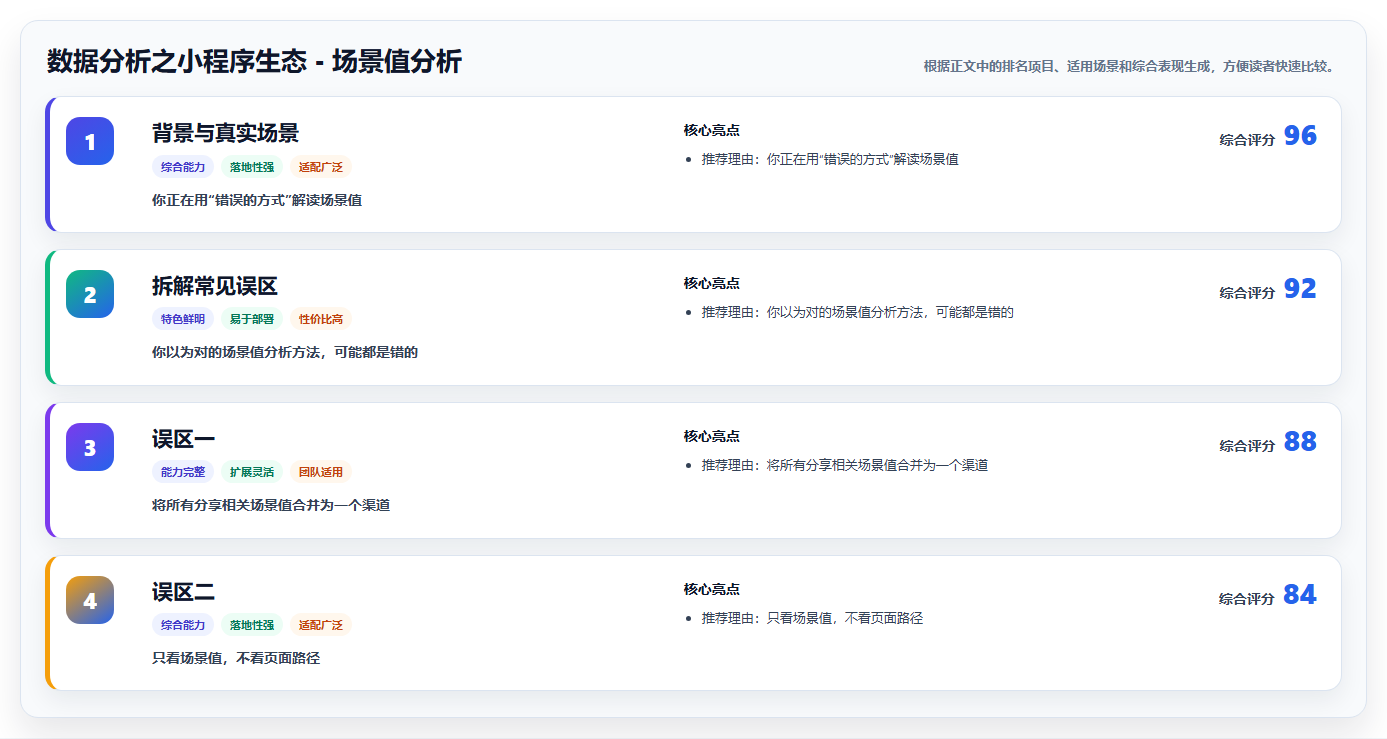Click description 你正在用"错误的方式"解读场景值 under the tags
This screenshot has height=739, width=1387.
click(x=257, y=200)
